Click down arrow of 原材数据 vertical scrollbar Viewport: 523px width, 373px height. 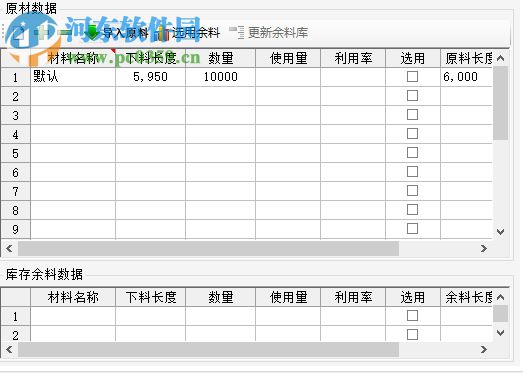click(x=500, y=232)
